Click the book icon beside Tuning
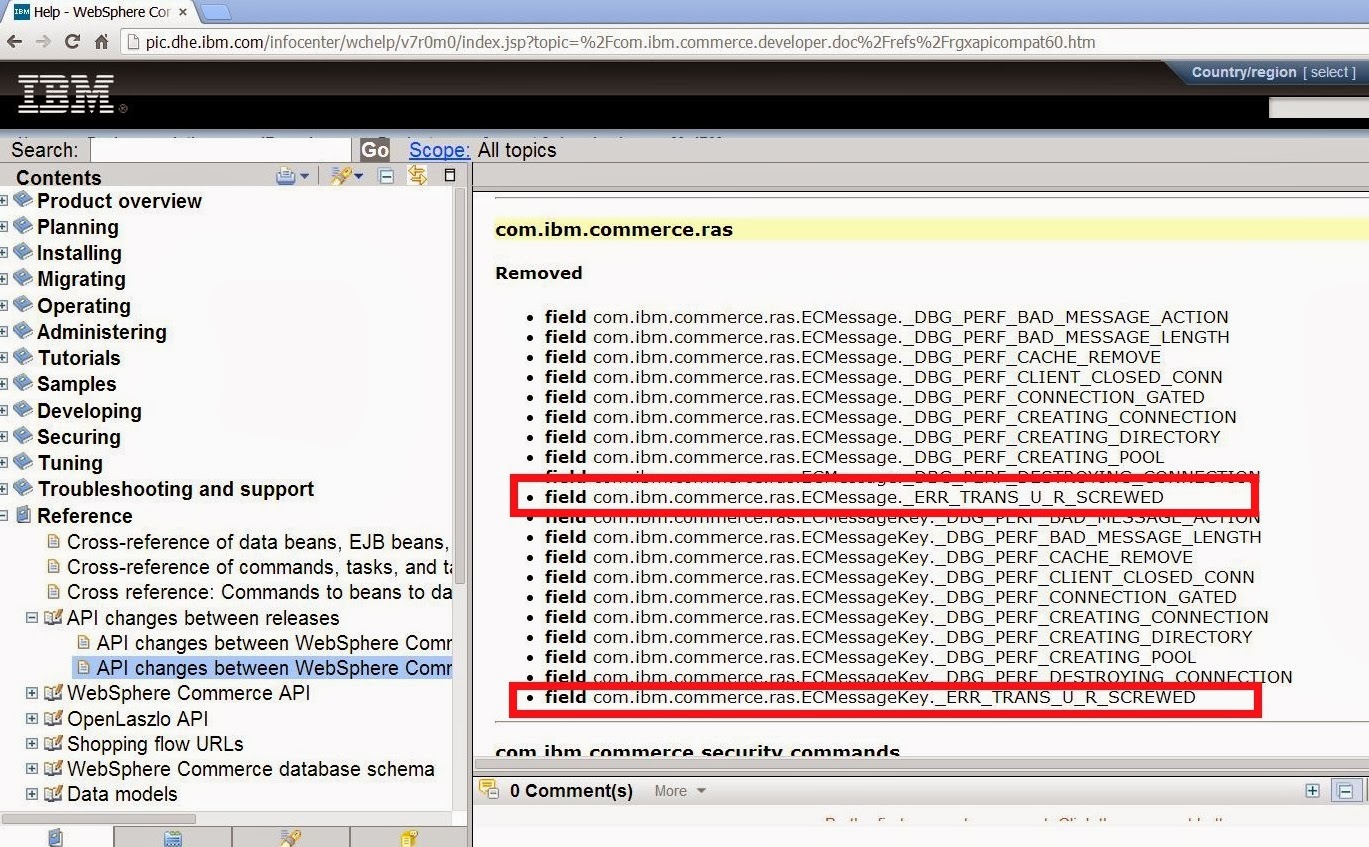The image size is (1369, 847). point(23,462)
